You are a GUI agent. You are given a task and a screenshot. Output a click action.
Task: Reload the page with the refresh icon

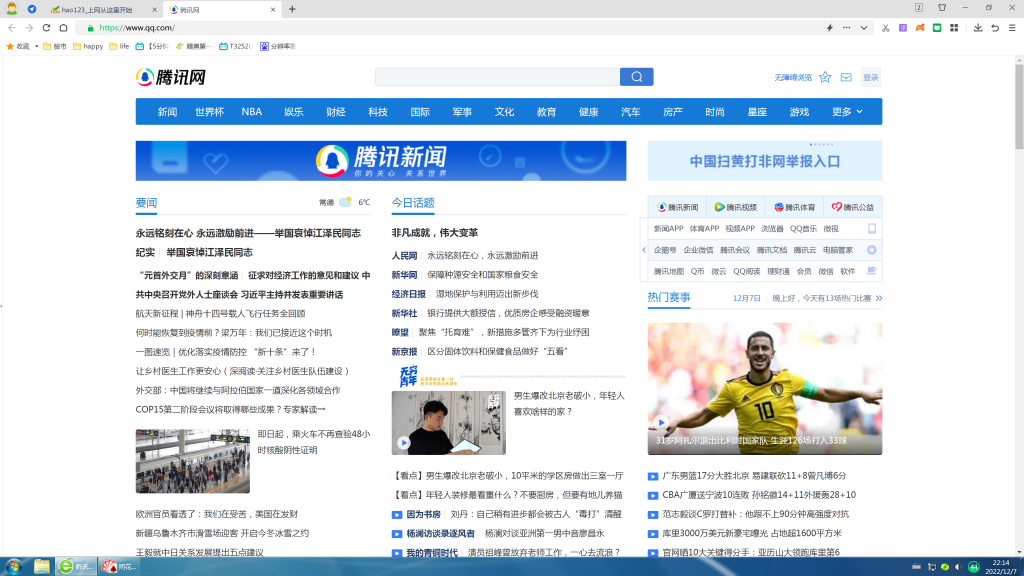click(x=46, y=28)
